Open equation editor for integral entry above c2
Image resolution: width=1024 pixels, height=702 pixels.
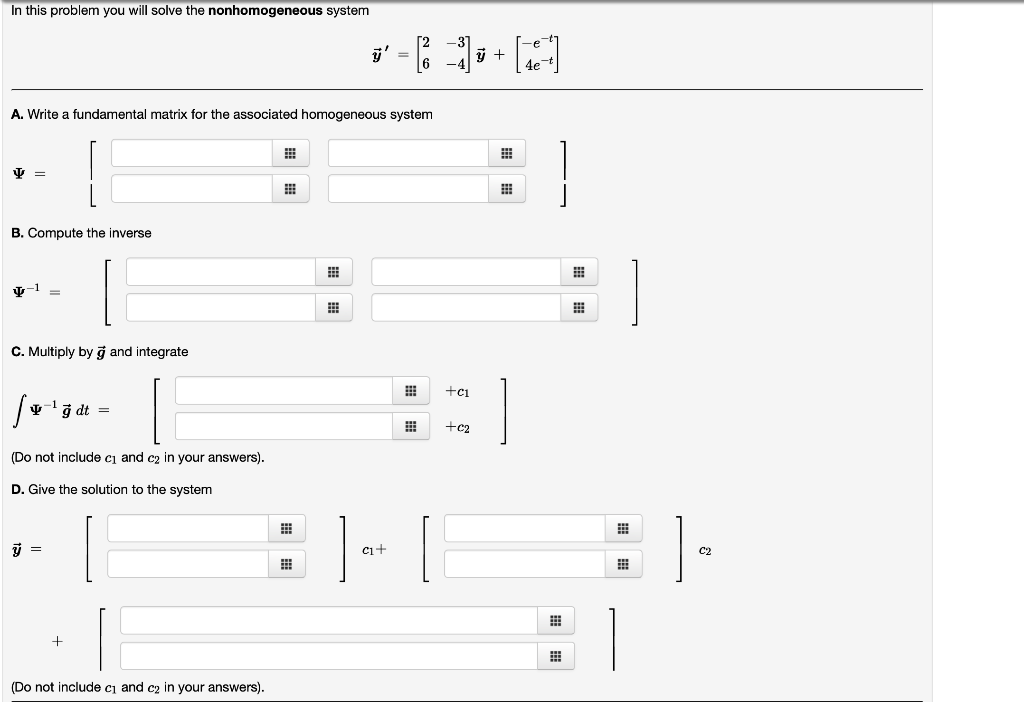410,425
